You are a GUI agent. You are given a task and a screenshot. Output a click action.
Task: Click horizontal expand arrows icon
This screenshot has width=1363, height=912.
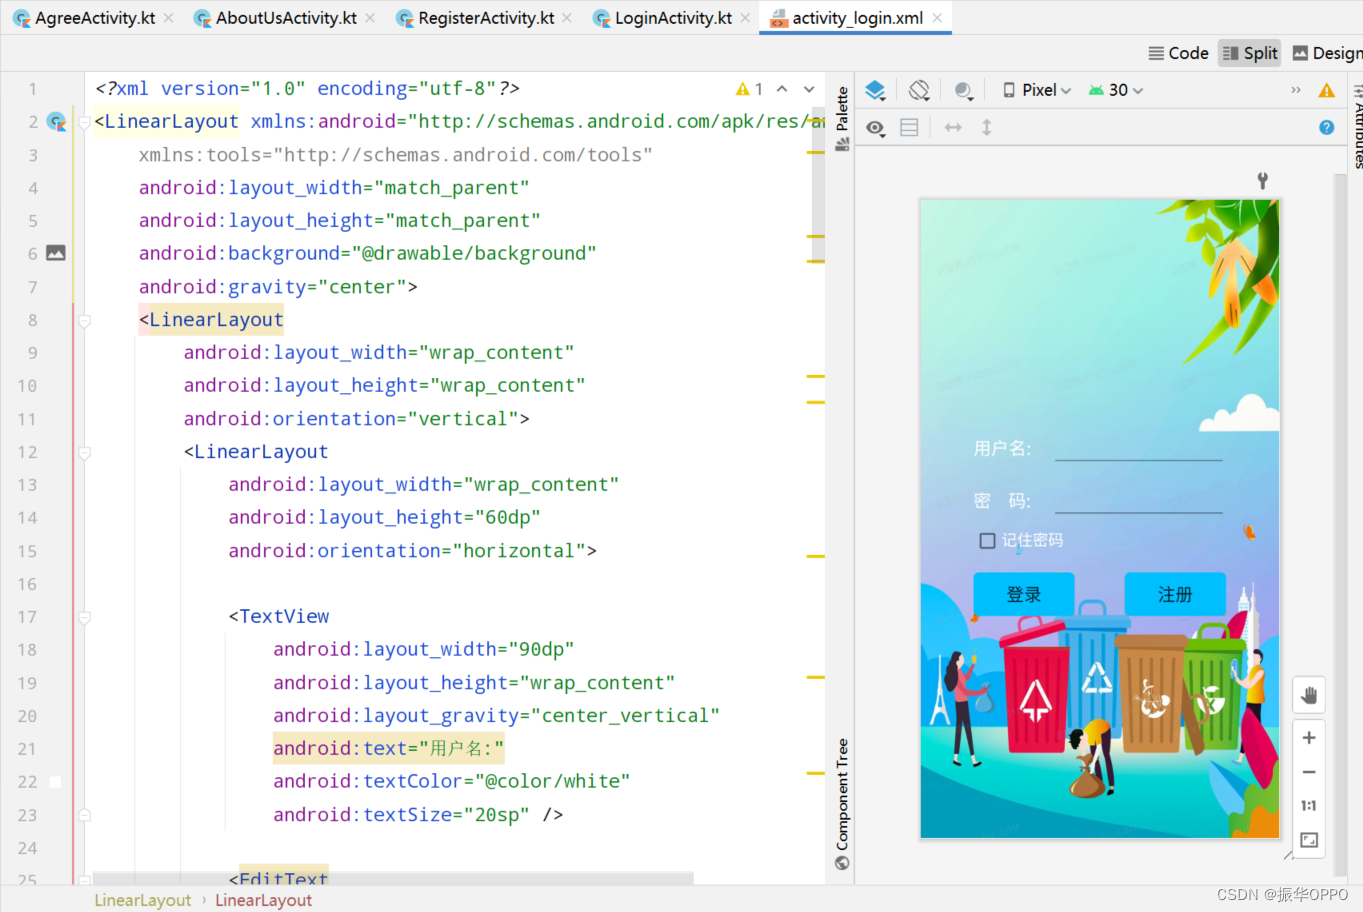(x=953, y=127)
